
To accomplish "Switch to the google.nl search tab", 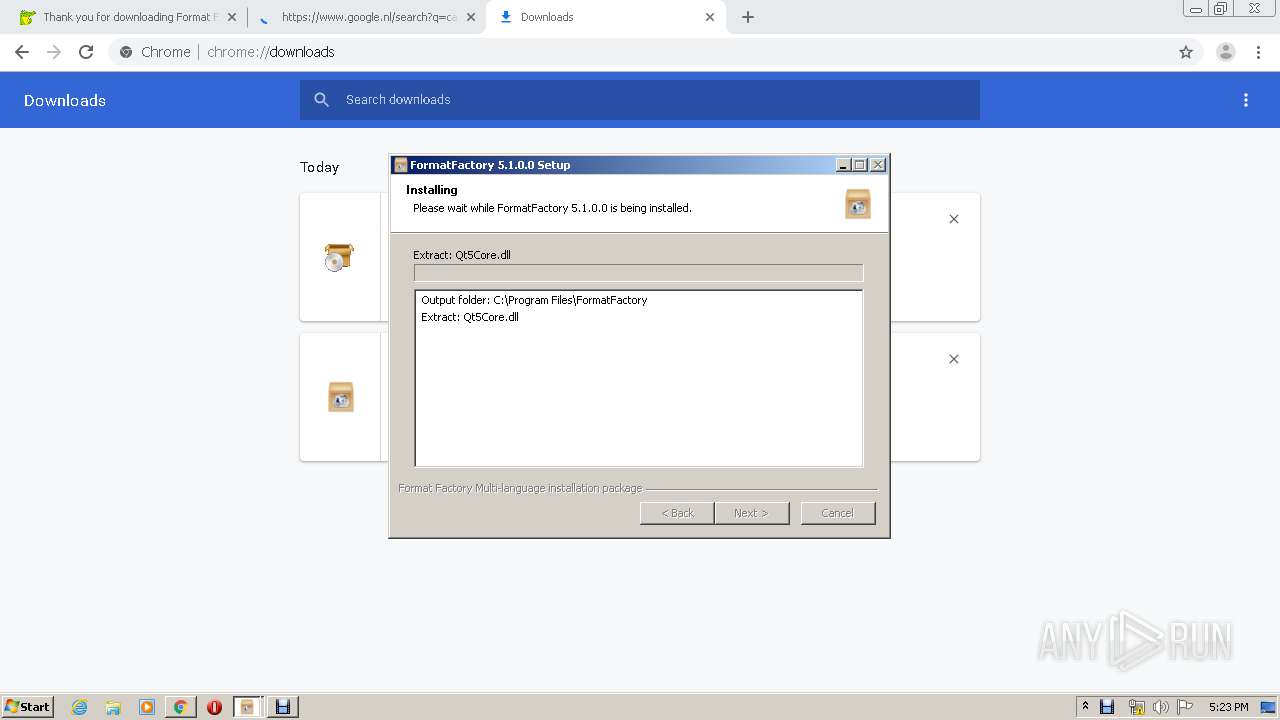I will coord(367,17).
